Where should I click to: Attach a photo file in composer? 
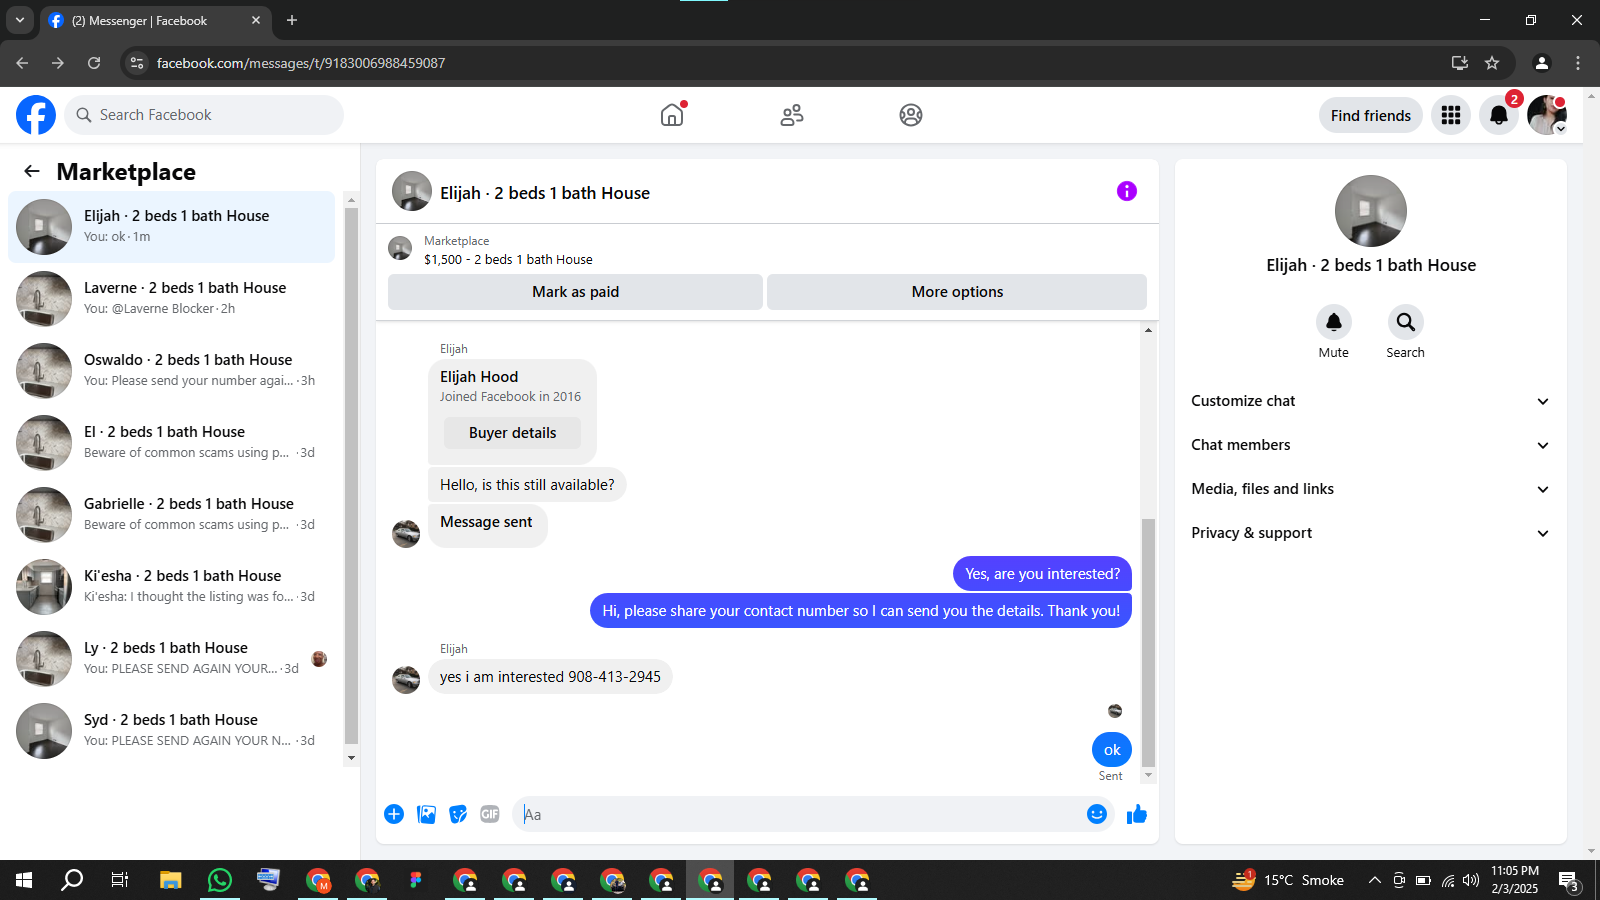pos(427,814)
